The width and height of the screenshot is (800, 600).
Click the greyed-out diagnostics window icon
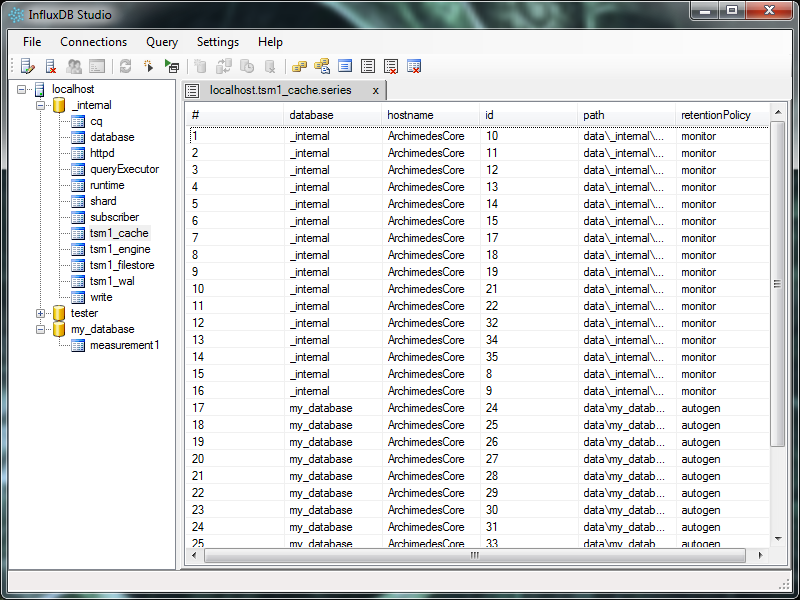click(97, 66)
